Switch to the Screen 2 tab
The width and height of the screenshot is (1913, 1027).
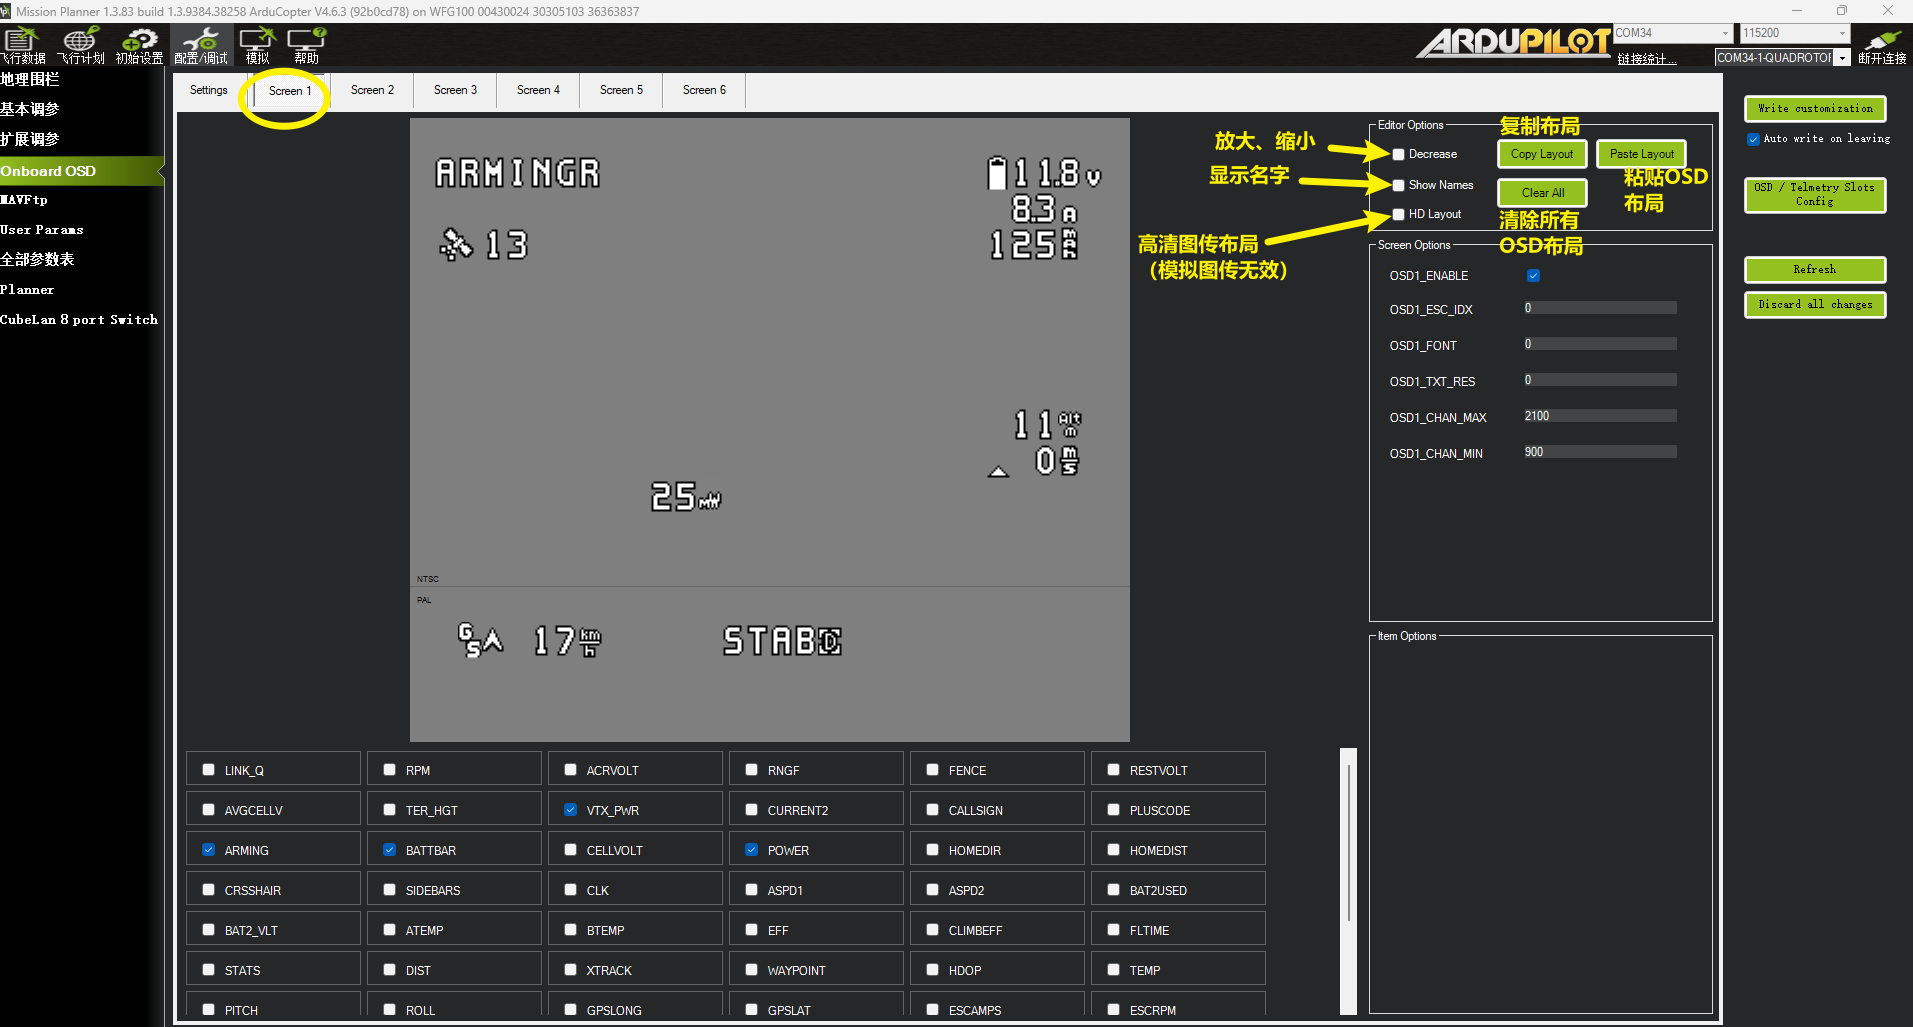(372, 90)
